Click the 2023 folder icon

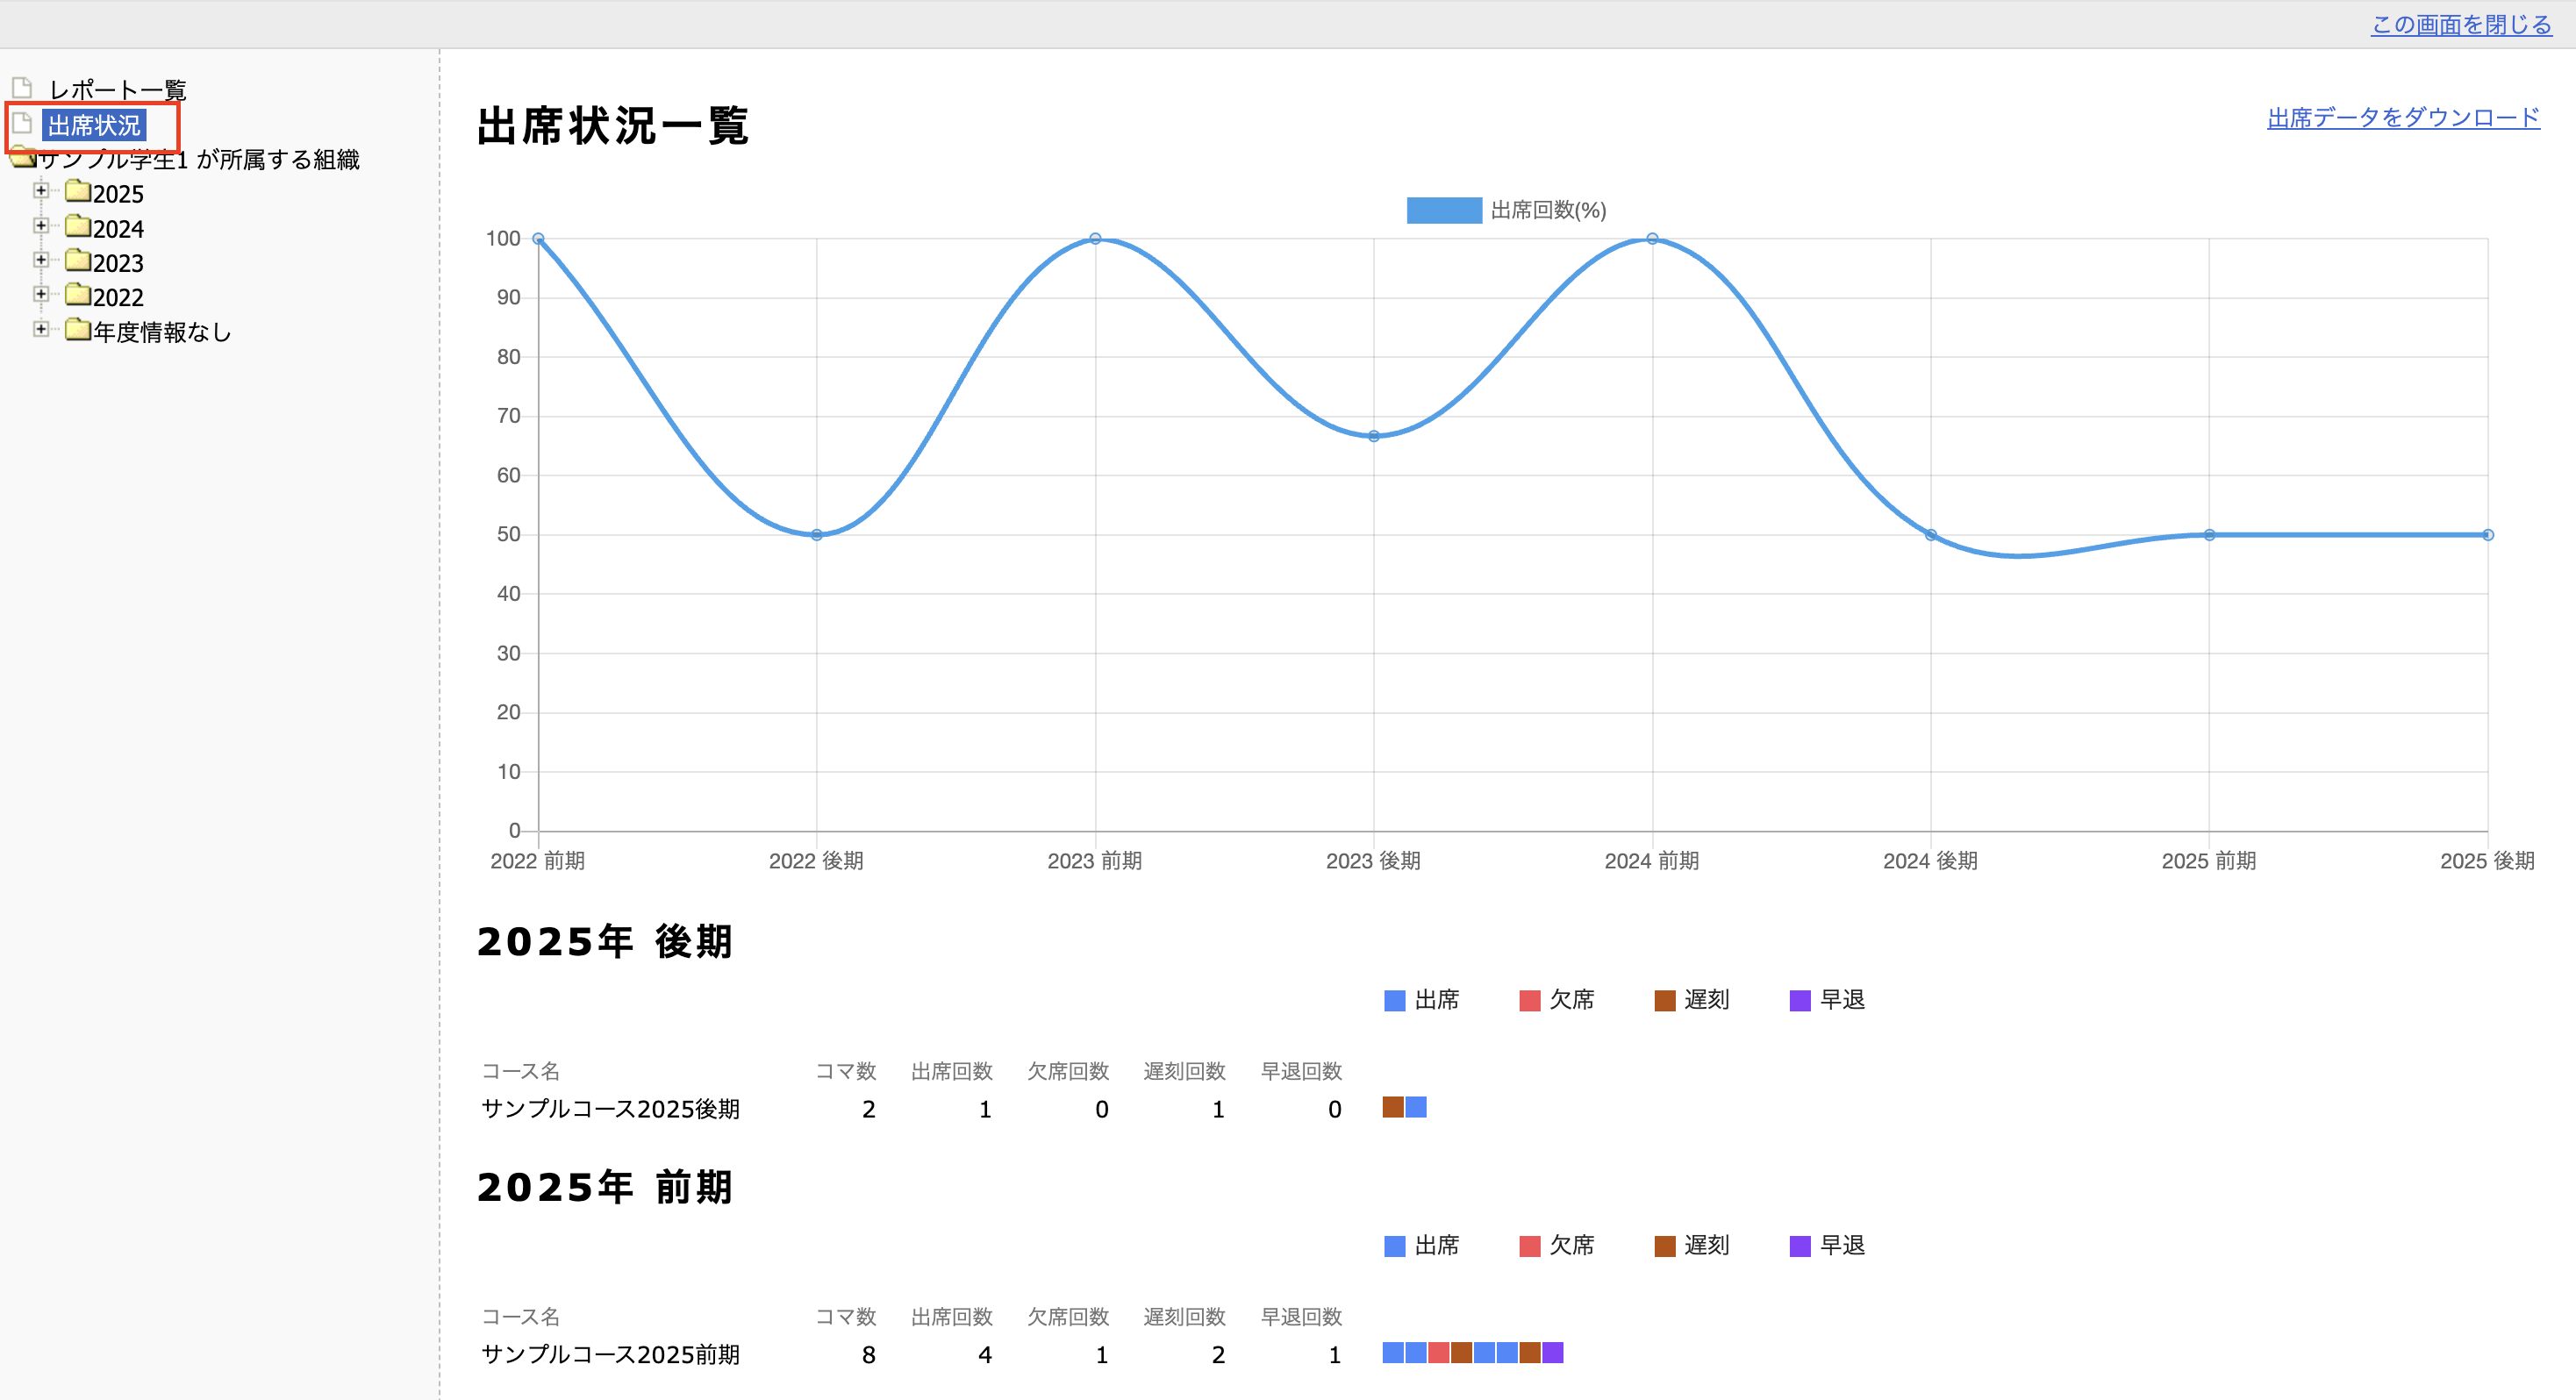pos(78,261)
